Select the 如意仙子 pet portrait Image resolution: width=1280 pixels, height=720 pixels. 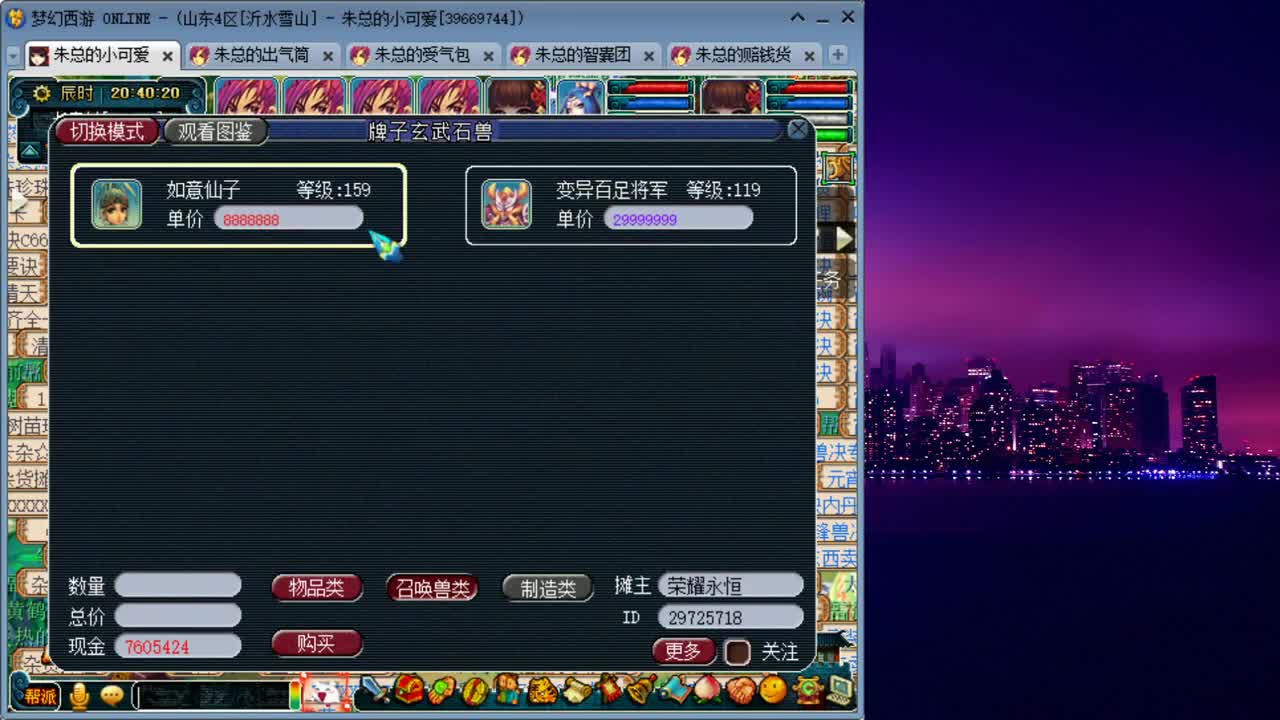tap(117, 204)
